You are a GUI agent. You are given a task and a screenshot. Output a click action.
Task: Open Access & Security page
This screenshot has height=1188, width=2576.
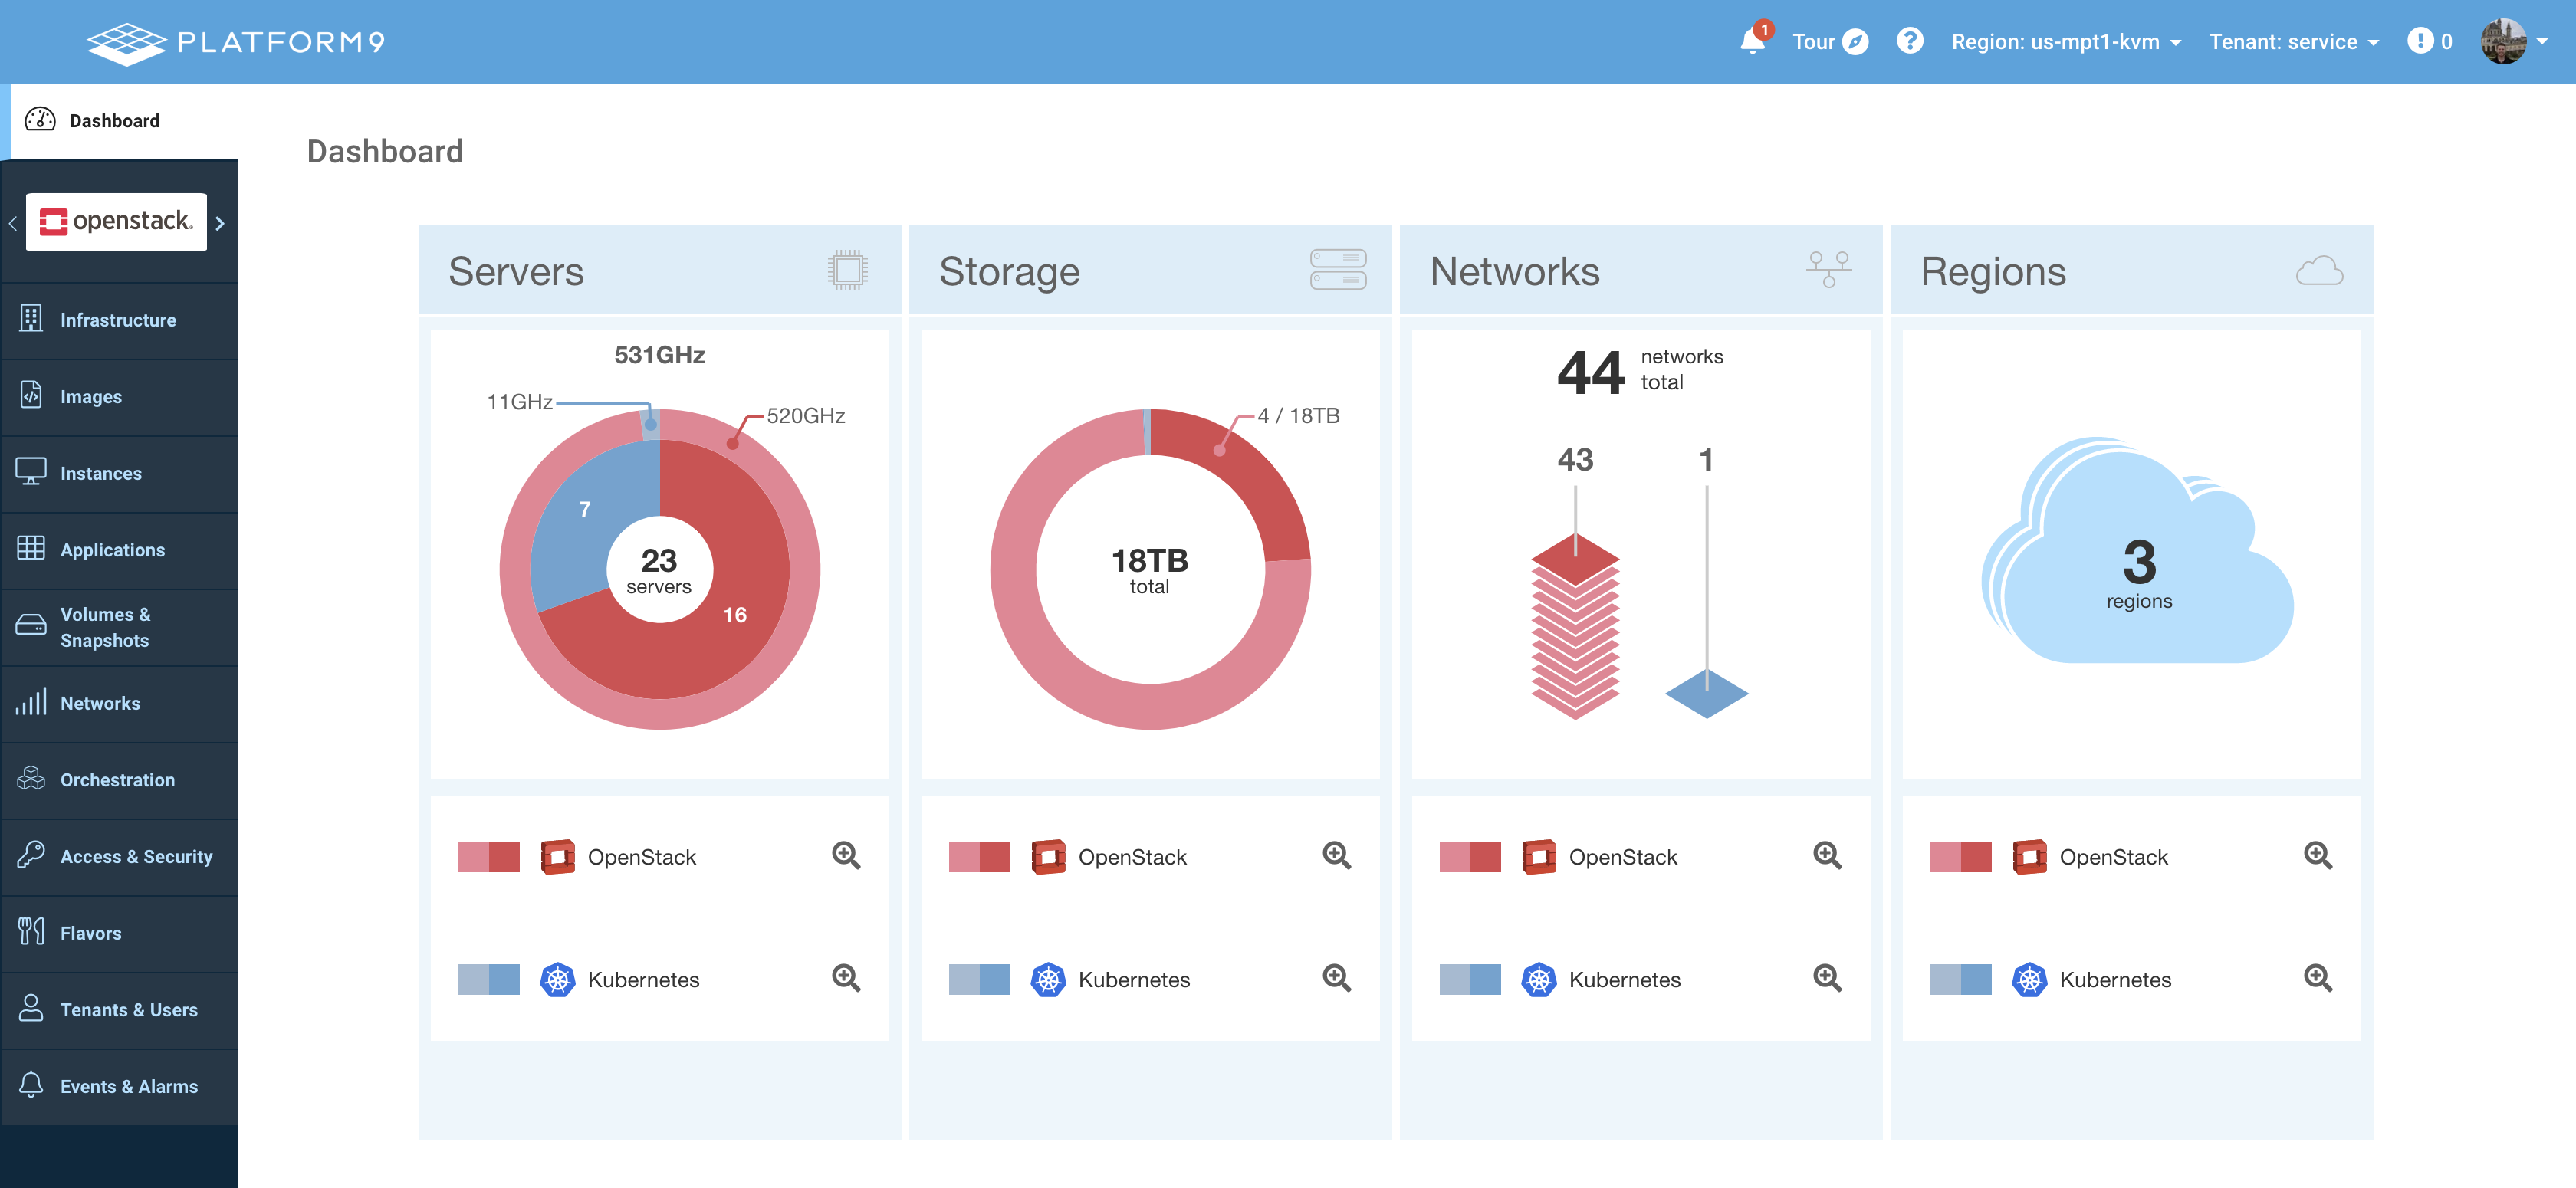[136, 856]
